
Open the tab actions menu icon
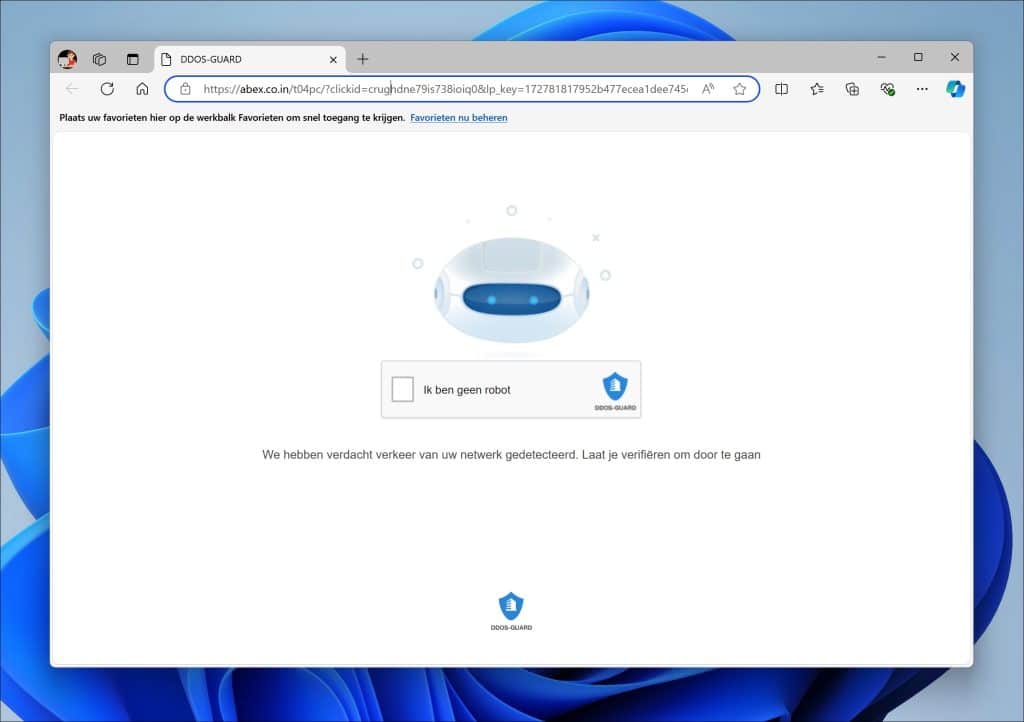(x=132, y=59)
